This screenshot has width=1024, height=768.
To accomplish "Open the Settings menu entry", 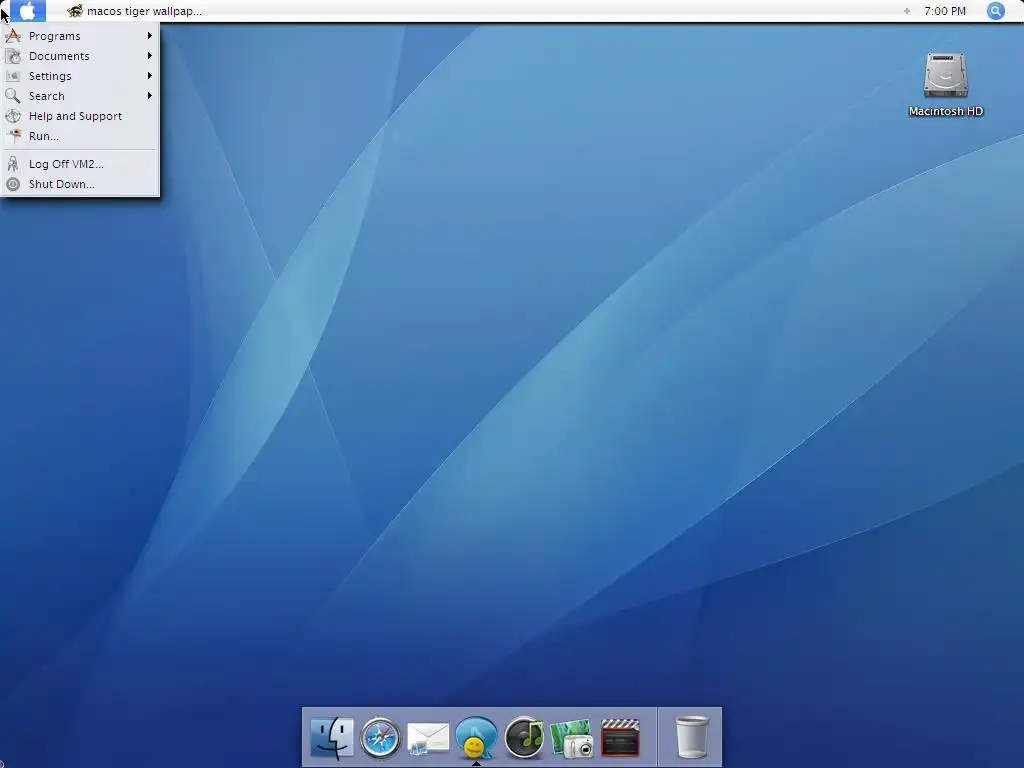I will pos(80,76).
